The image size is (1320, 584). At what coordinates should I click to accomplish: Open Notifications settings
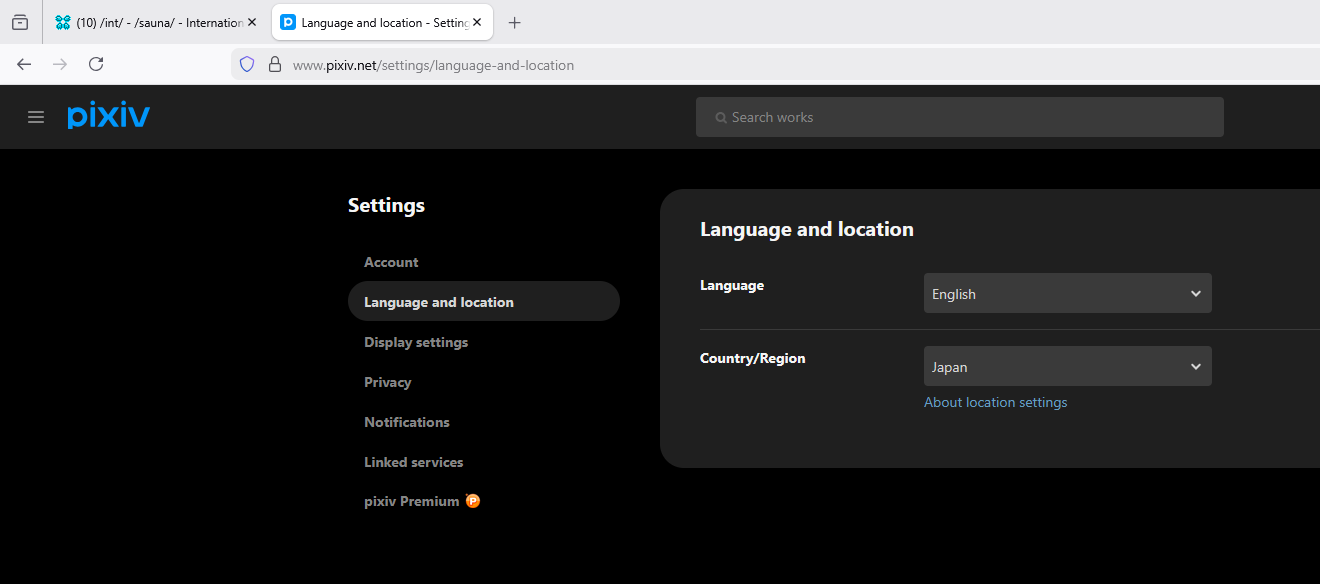tap(407, 422)
